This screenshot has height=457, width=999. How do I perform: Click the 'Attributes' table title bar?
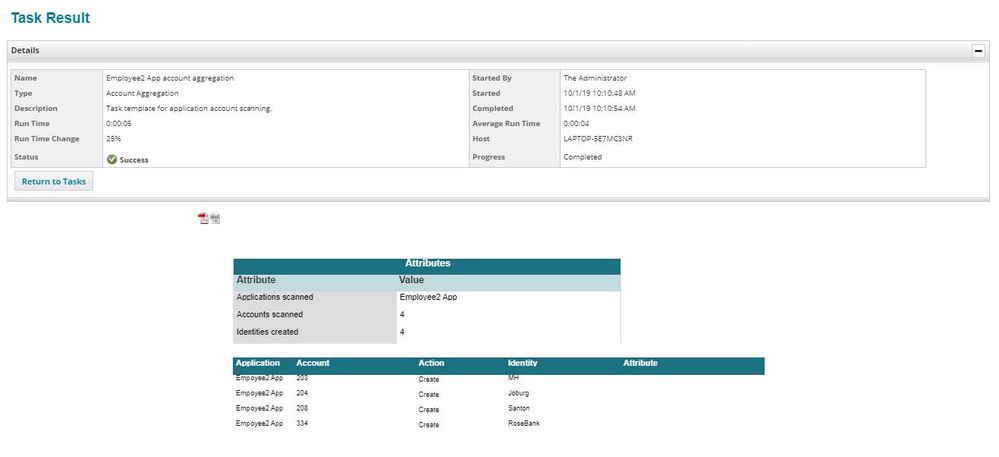[x=427, y=264]
